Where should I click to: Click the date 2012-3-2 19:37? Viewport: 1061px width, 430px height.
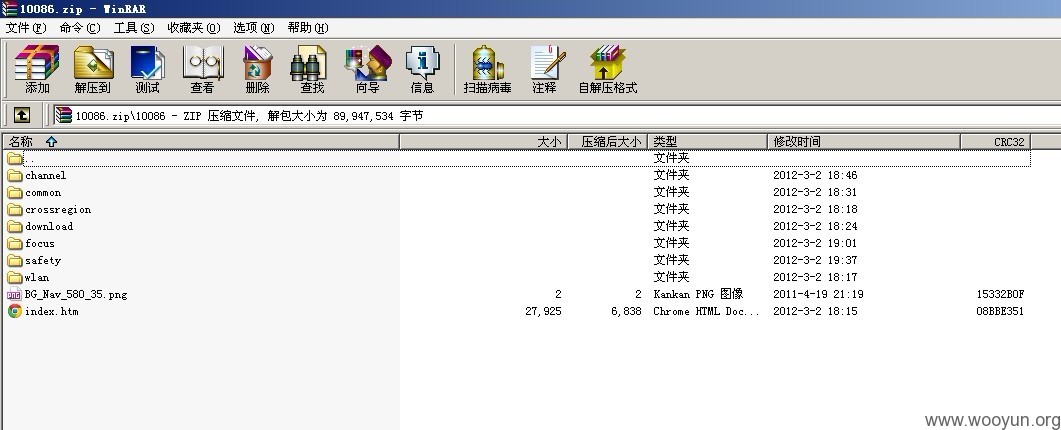coord(815,261)
